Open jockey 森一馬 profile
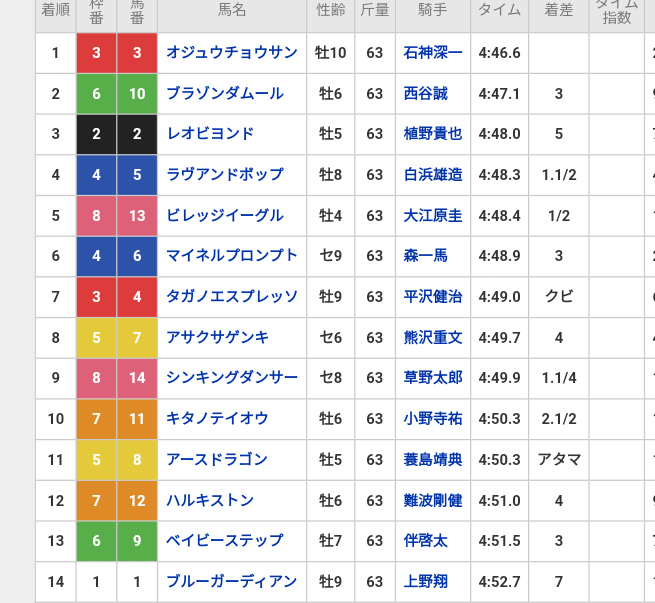 pos(426,256)
